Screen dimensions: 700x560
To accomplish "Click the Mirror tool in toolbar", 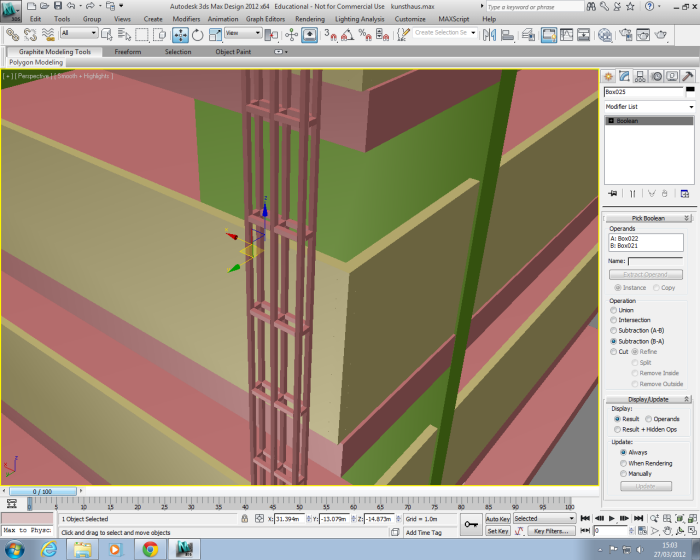I will tap(490, 34).
